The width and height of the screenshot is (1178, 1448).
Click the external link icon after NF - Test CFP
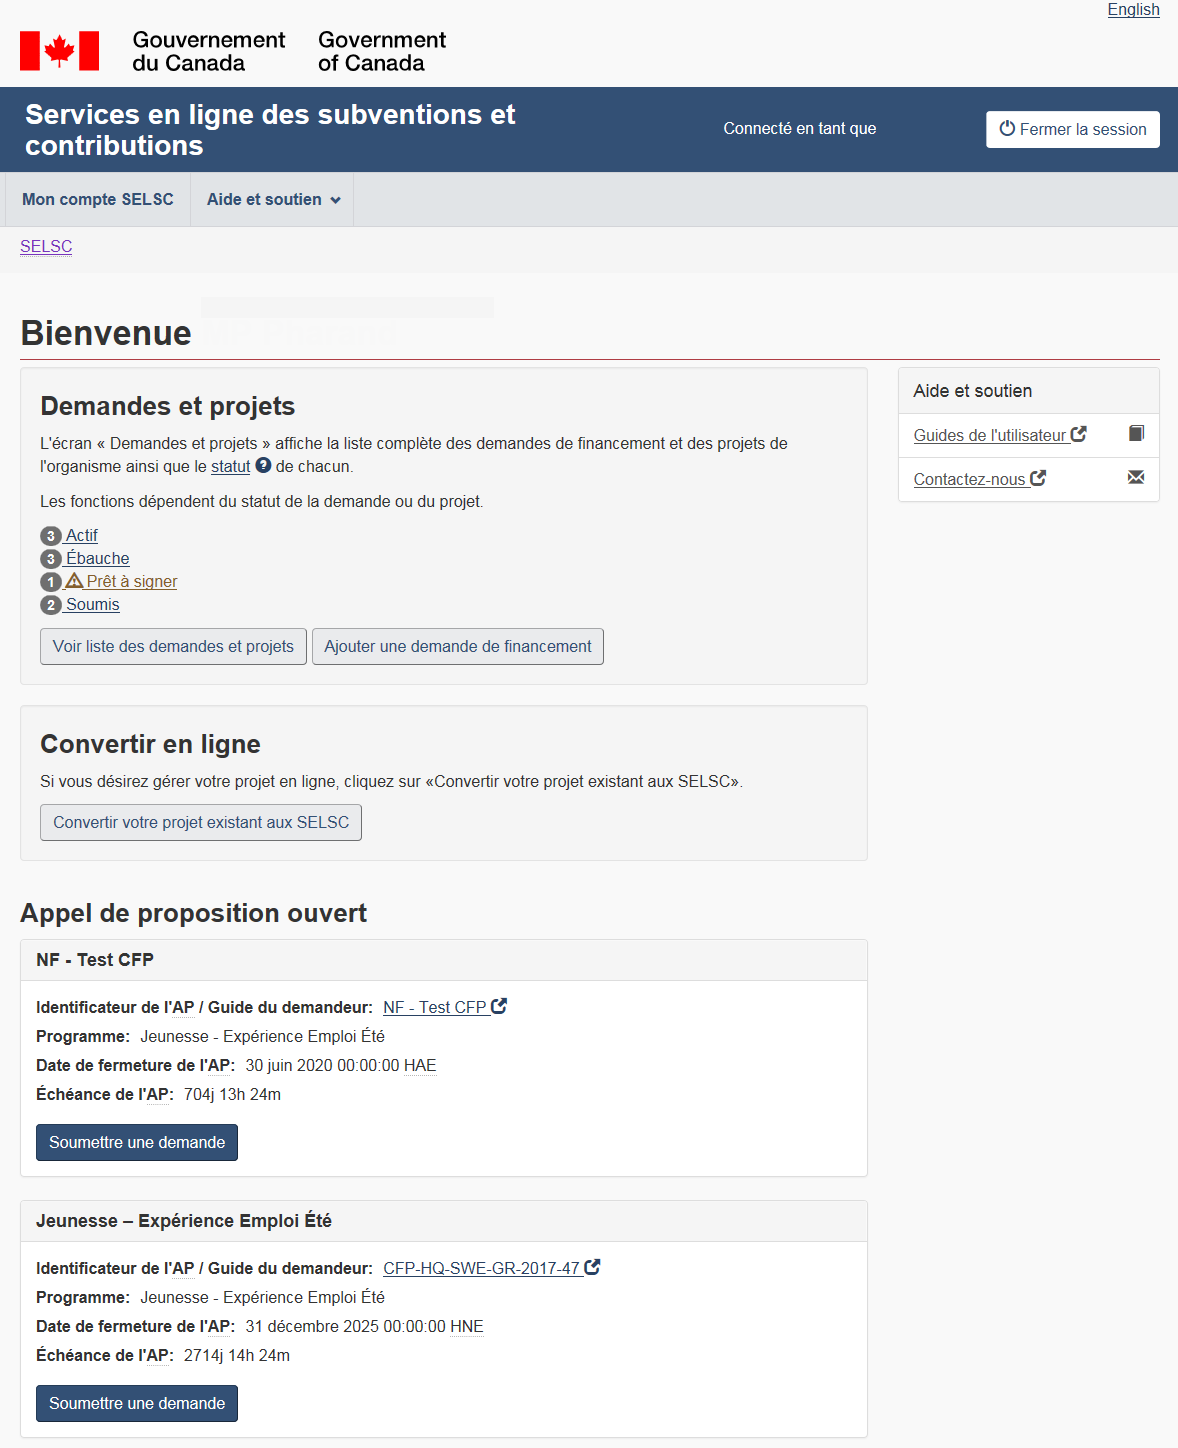coord(499,1006)
